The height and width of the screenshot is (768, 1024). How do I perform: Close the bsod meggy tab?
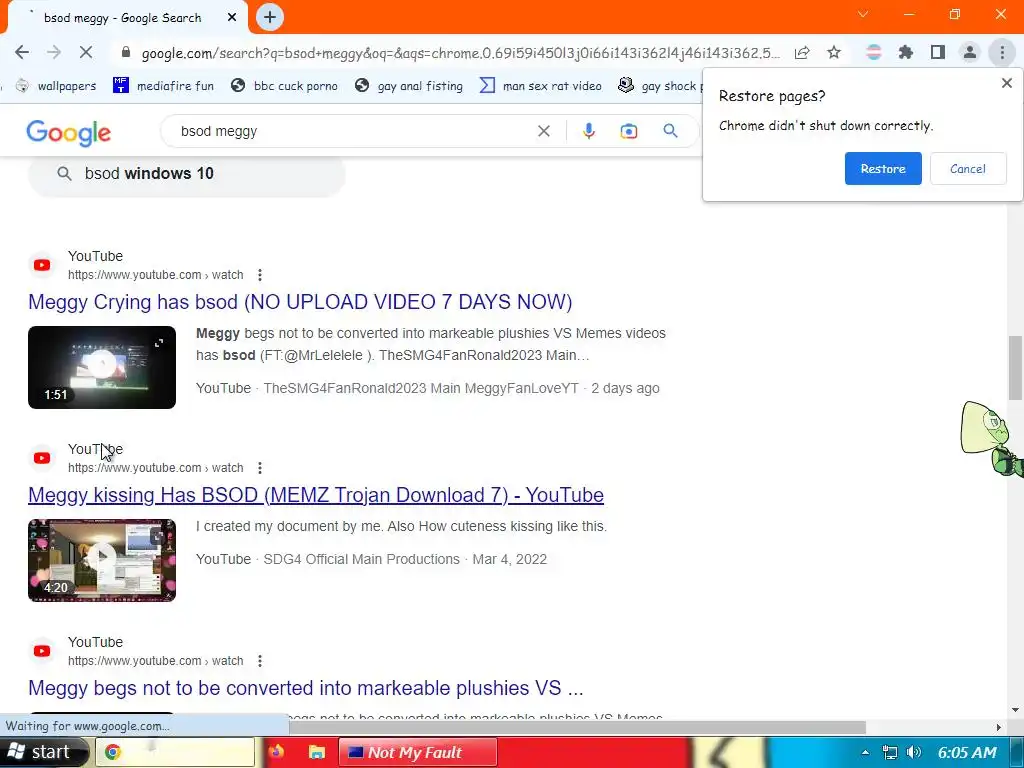232,18
